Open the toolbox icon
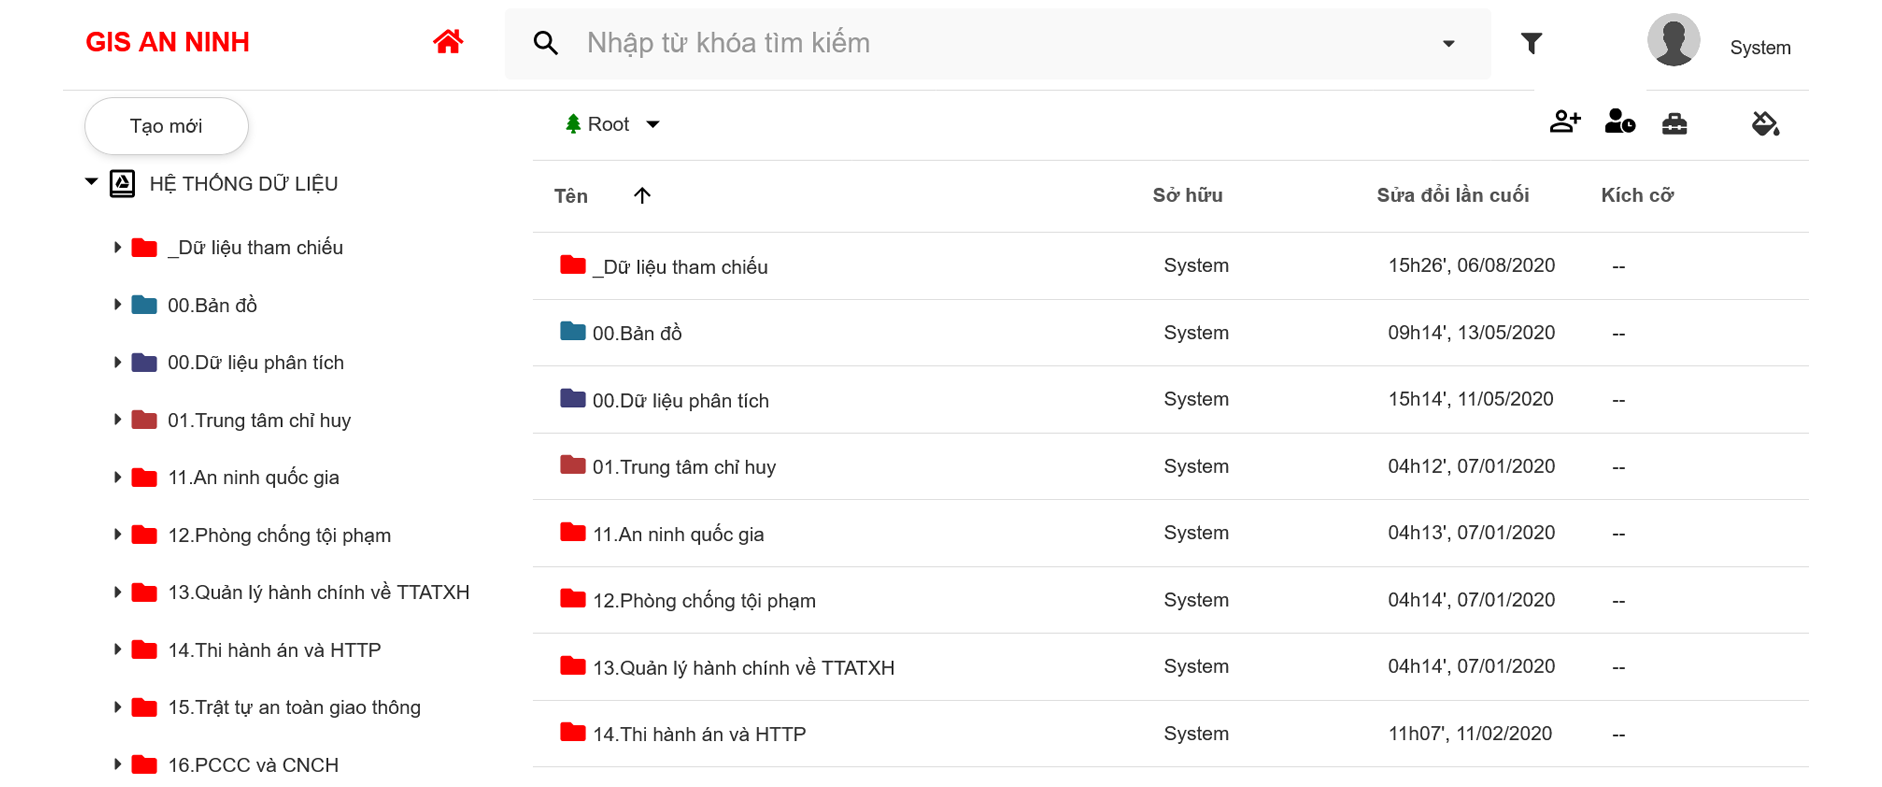This screenshot has height=787, width=1882. point(1674,123)
